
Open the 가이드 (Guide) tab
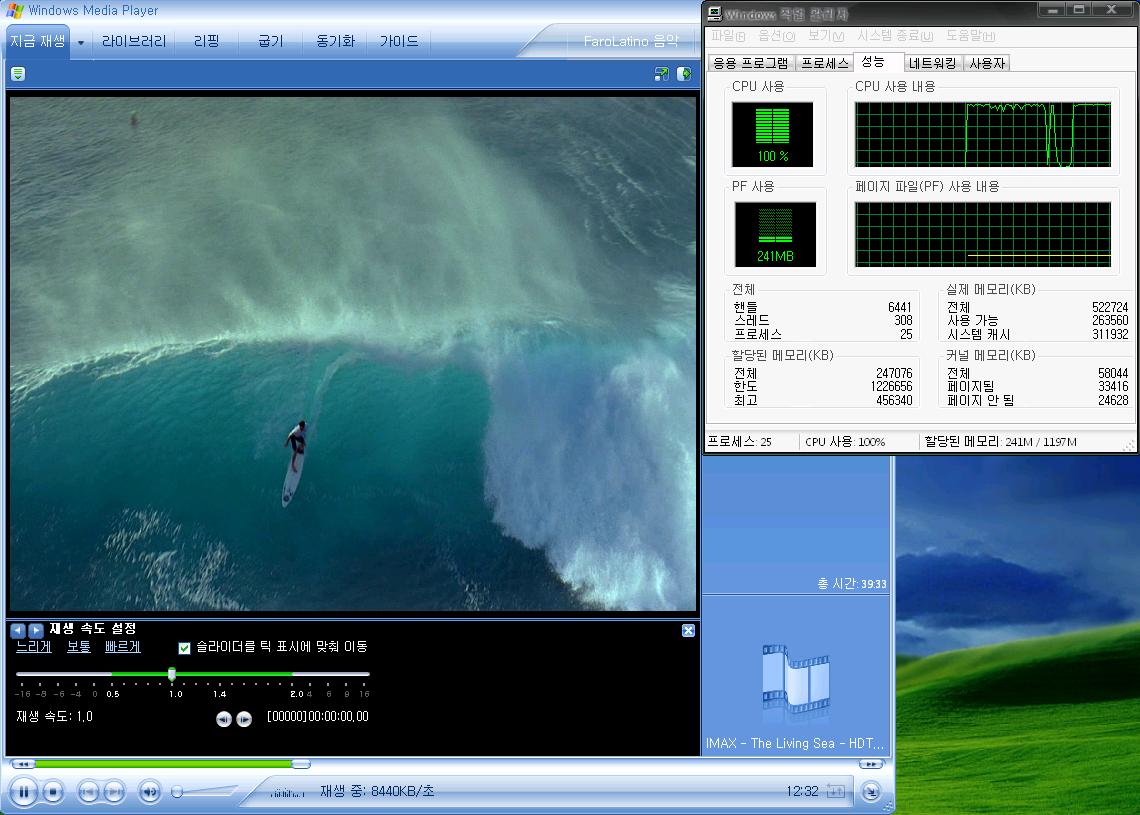399,41
